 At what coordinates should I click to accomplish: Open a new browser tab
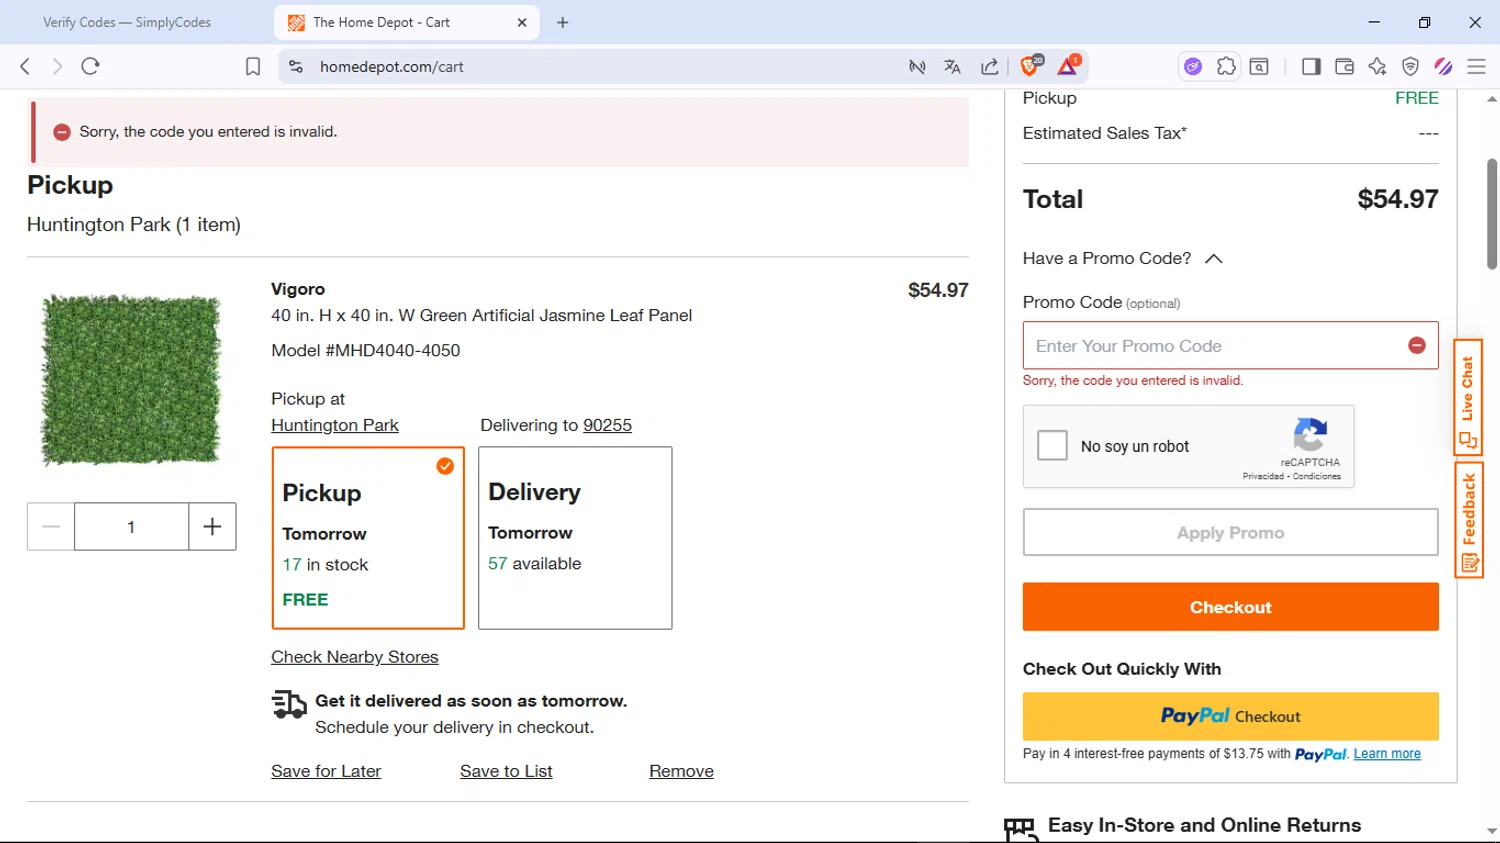coord(563,22)
